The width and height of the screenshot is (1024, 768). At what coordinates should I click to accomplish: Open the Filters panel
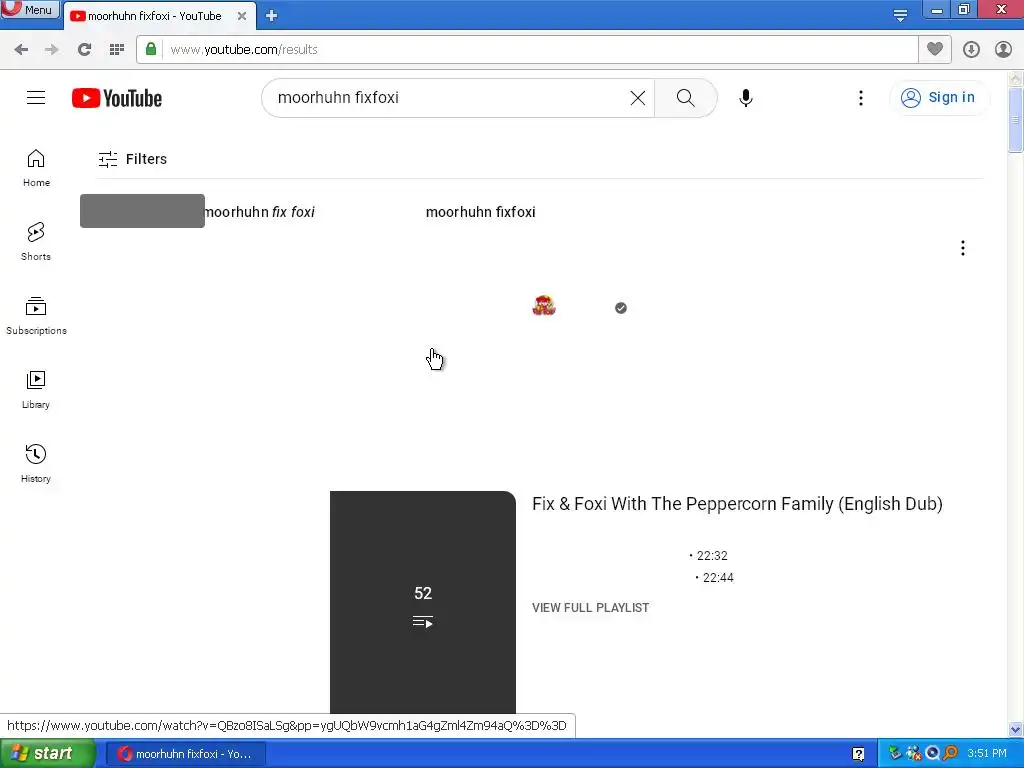tap(133, 159)
